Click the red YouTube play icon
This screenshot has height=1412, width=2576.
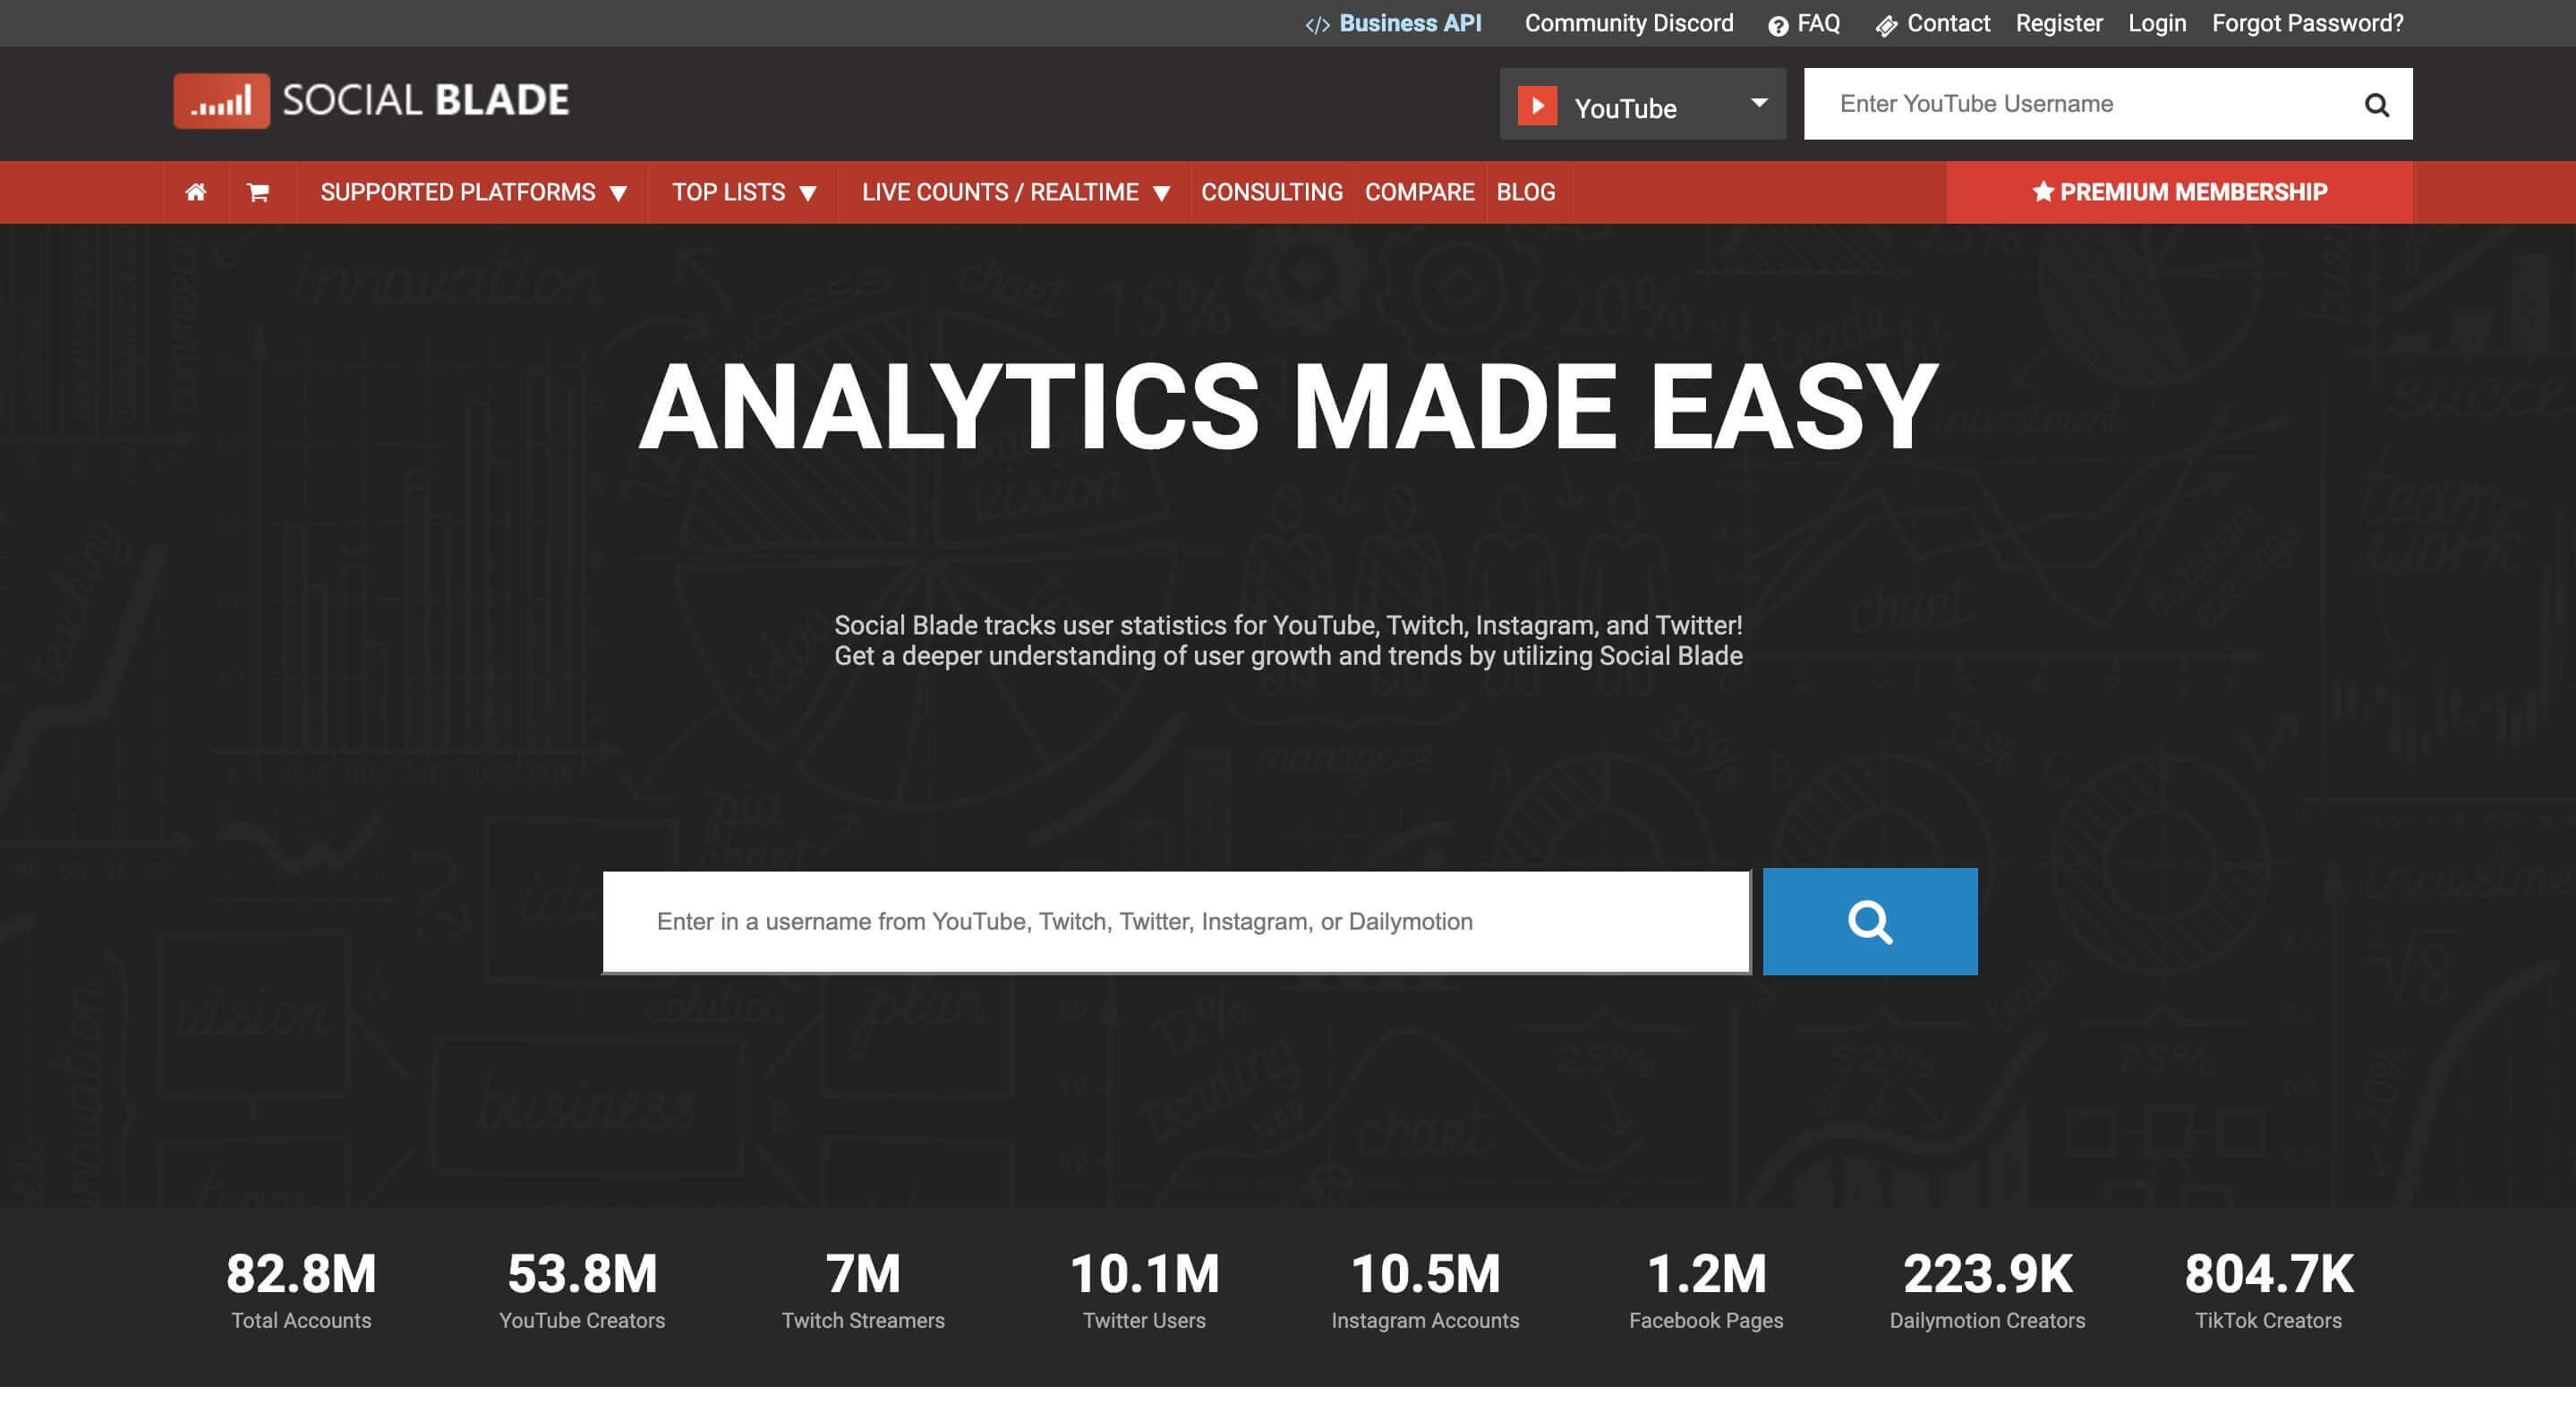tap(1537, 105)
